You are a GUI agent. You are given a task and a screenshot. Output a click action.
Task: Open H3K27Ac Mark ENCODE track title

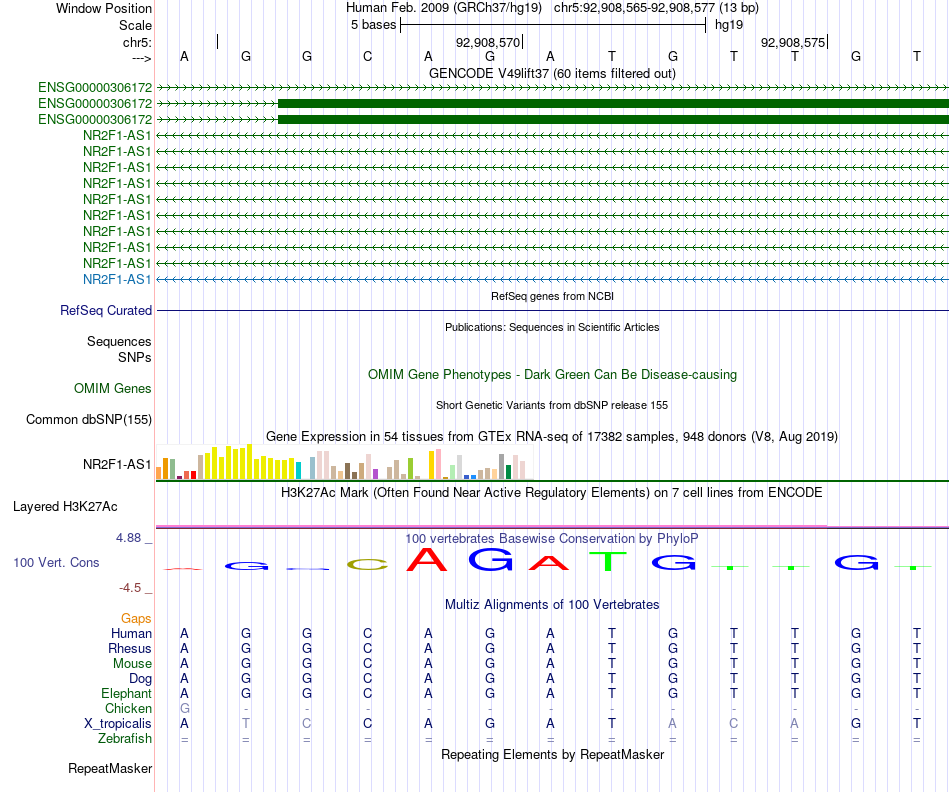coord(552,492)
